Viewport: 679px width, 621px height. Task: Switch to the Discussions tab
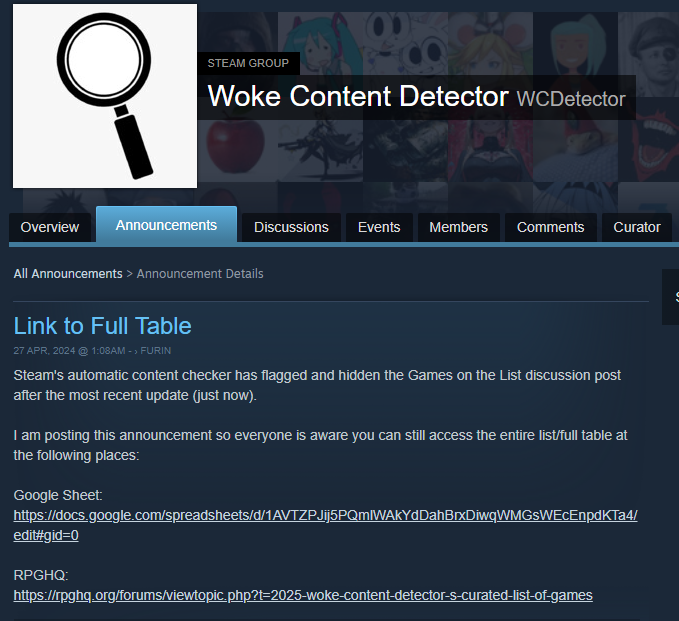pyautogui.click(x=291, y=227)
